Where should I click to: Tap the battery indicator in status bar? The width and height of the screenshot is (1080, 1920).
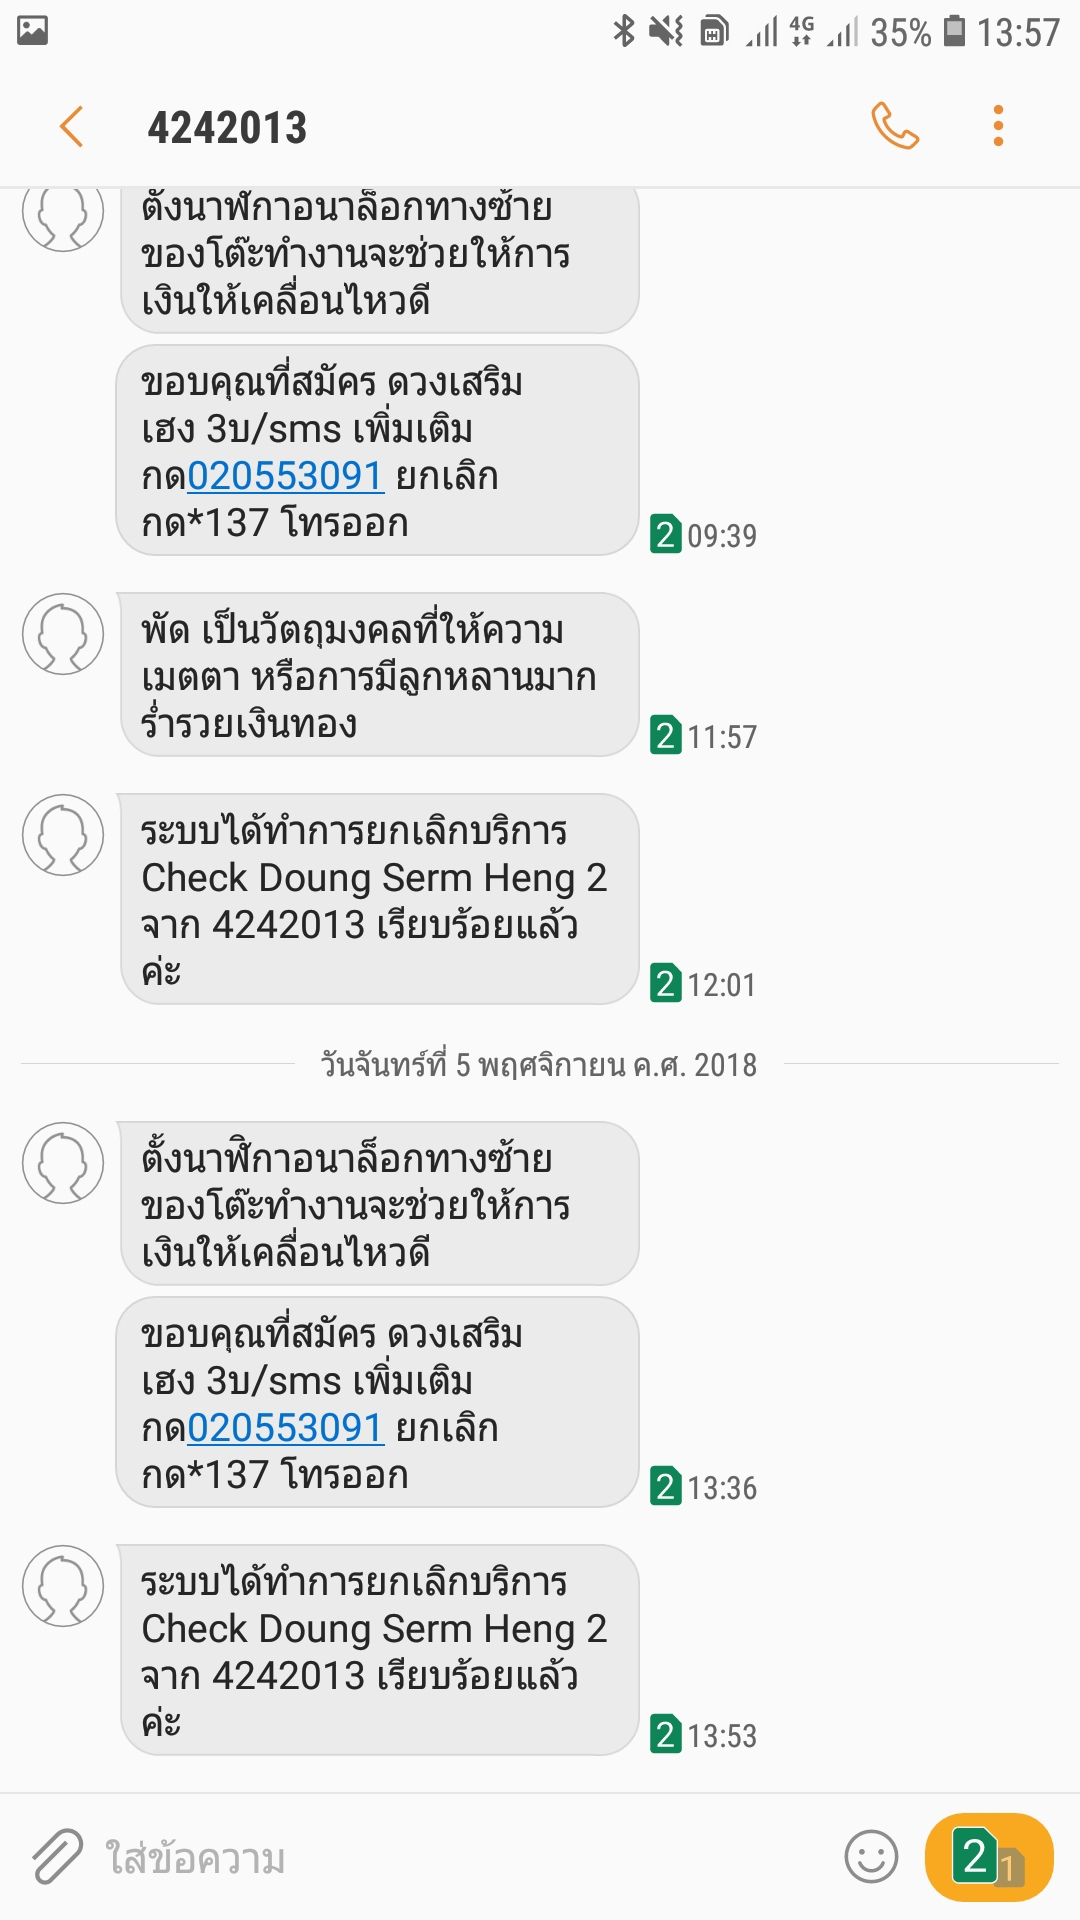(955, 31)
